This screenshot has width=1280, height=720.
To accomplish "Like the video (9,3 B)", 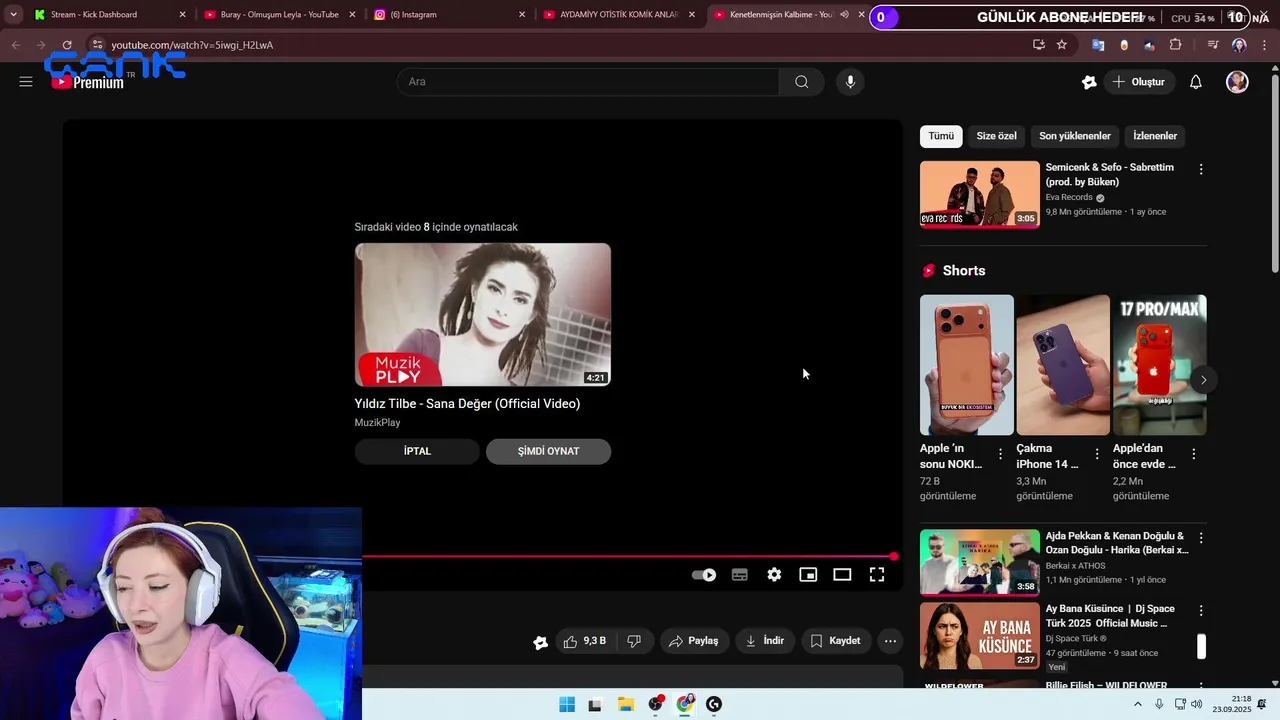I will (585, 641).
